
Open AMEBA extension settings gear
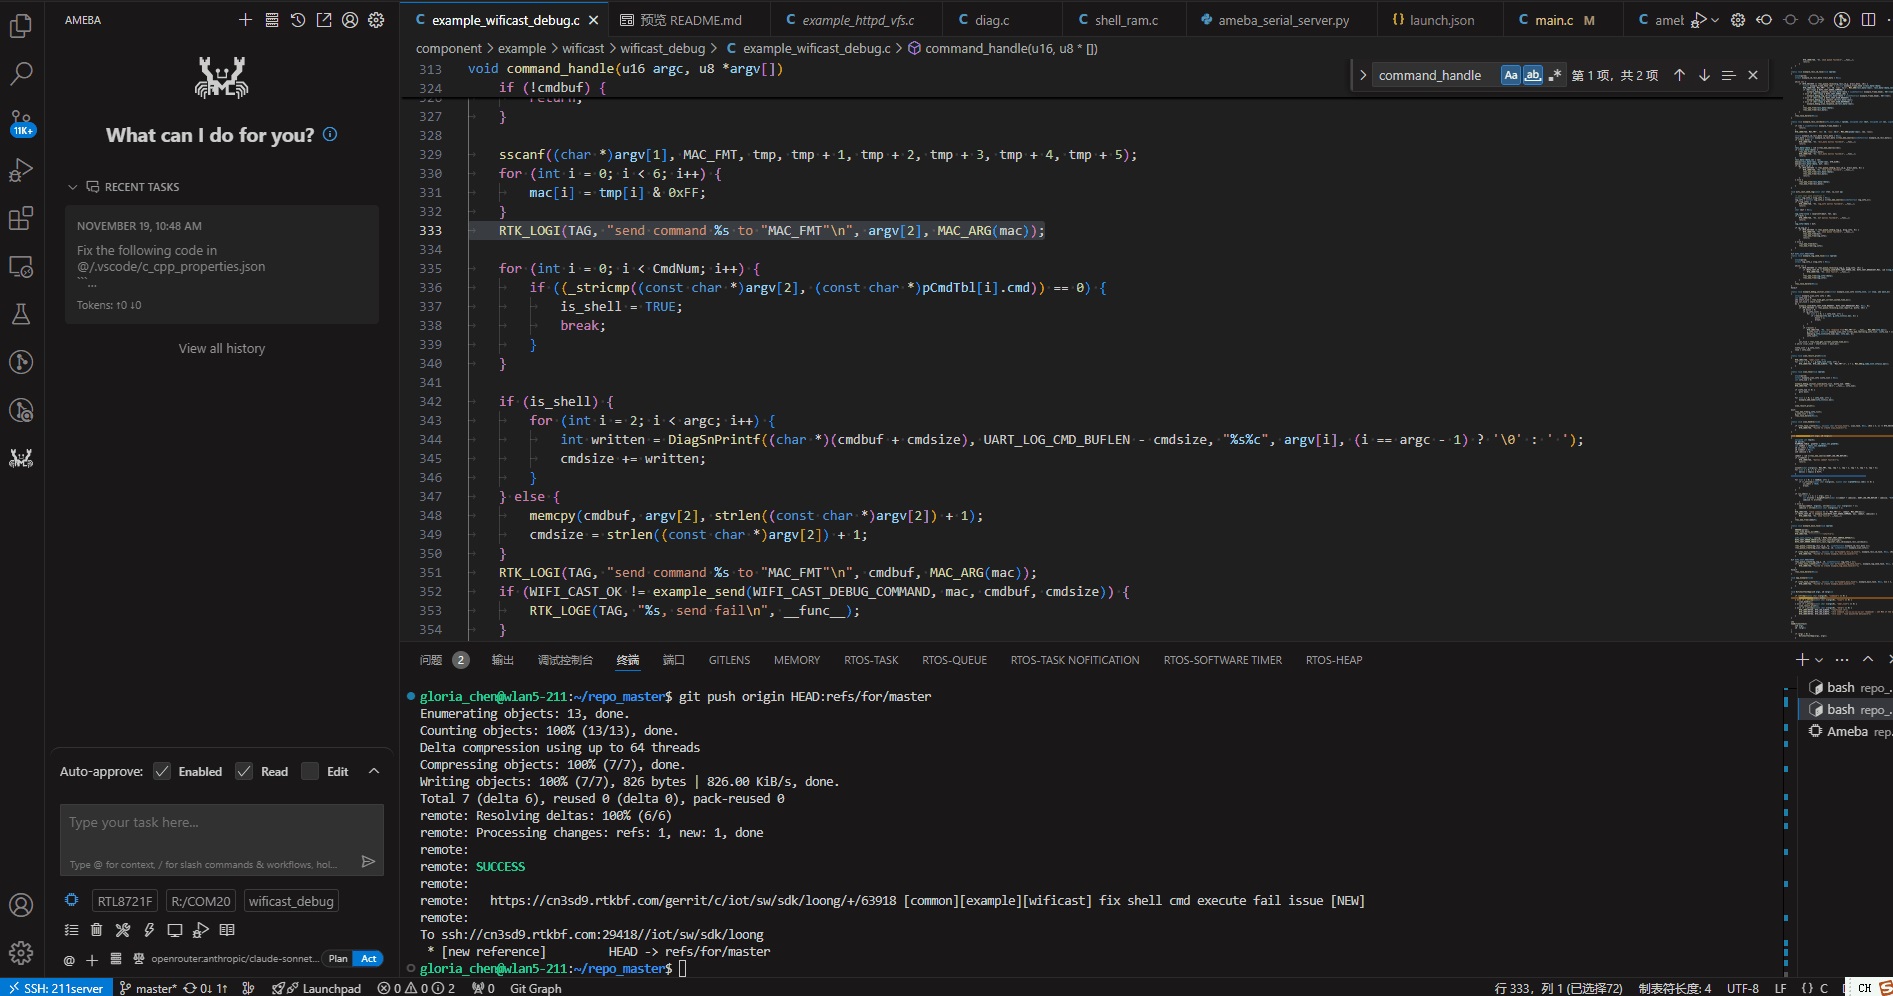(x=376, y=19)
